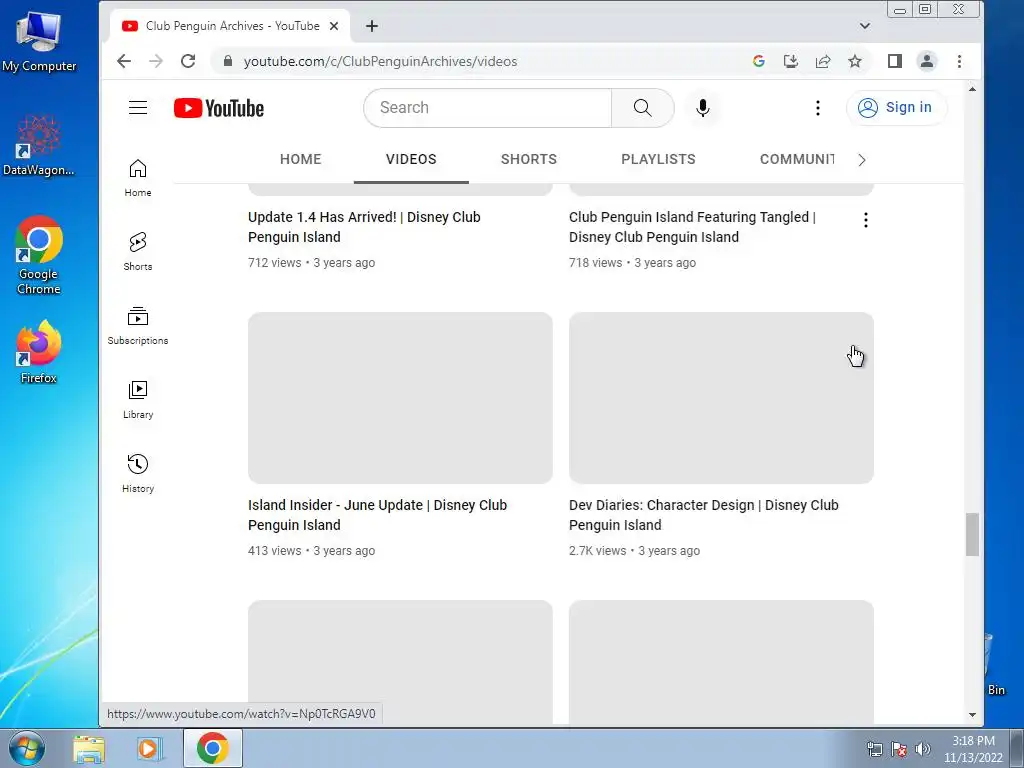Click the Chrome taskbar button
Image resolution: width=1024 pixels, height=768 pixels.
(213, 748)
